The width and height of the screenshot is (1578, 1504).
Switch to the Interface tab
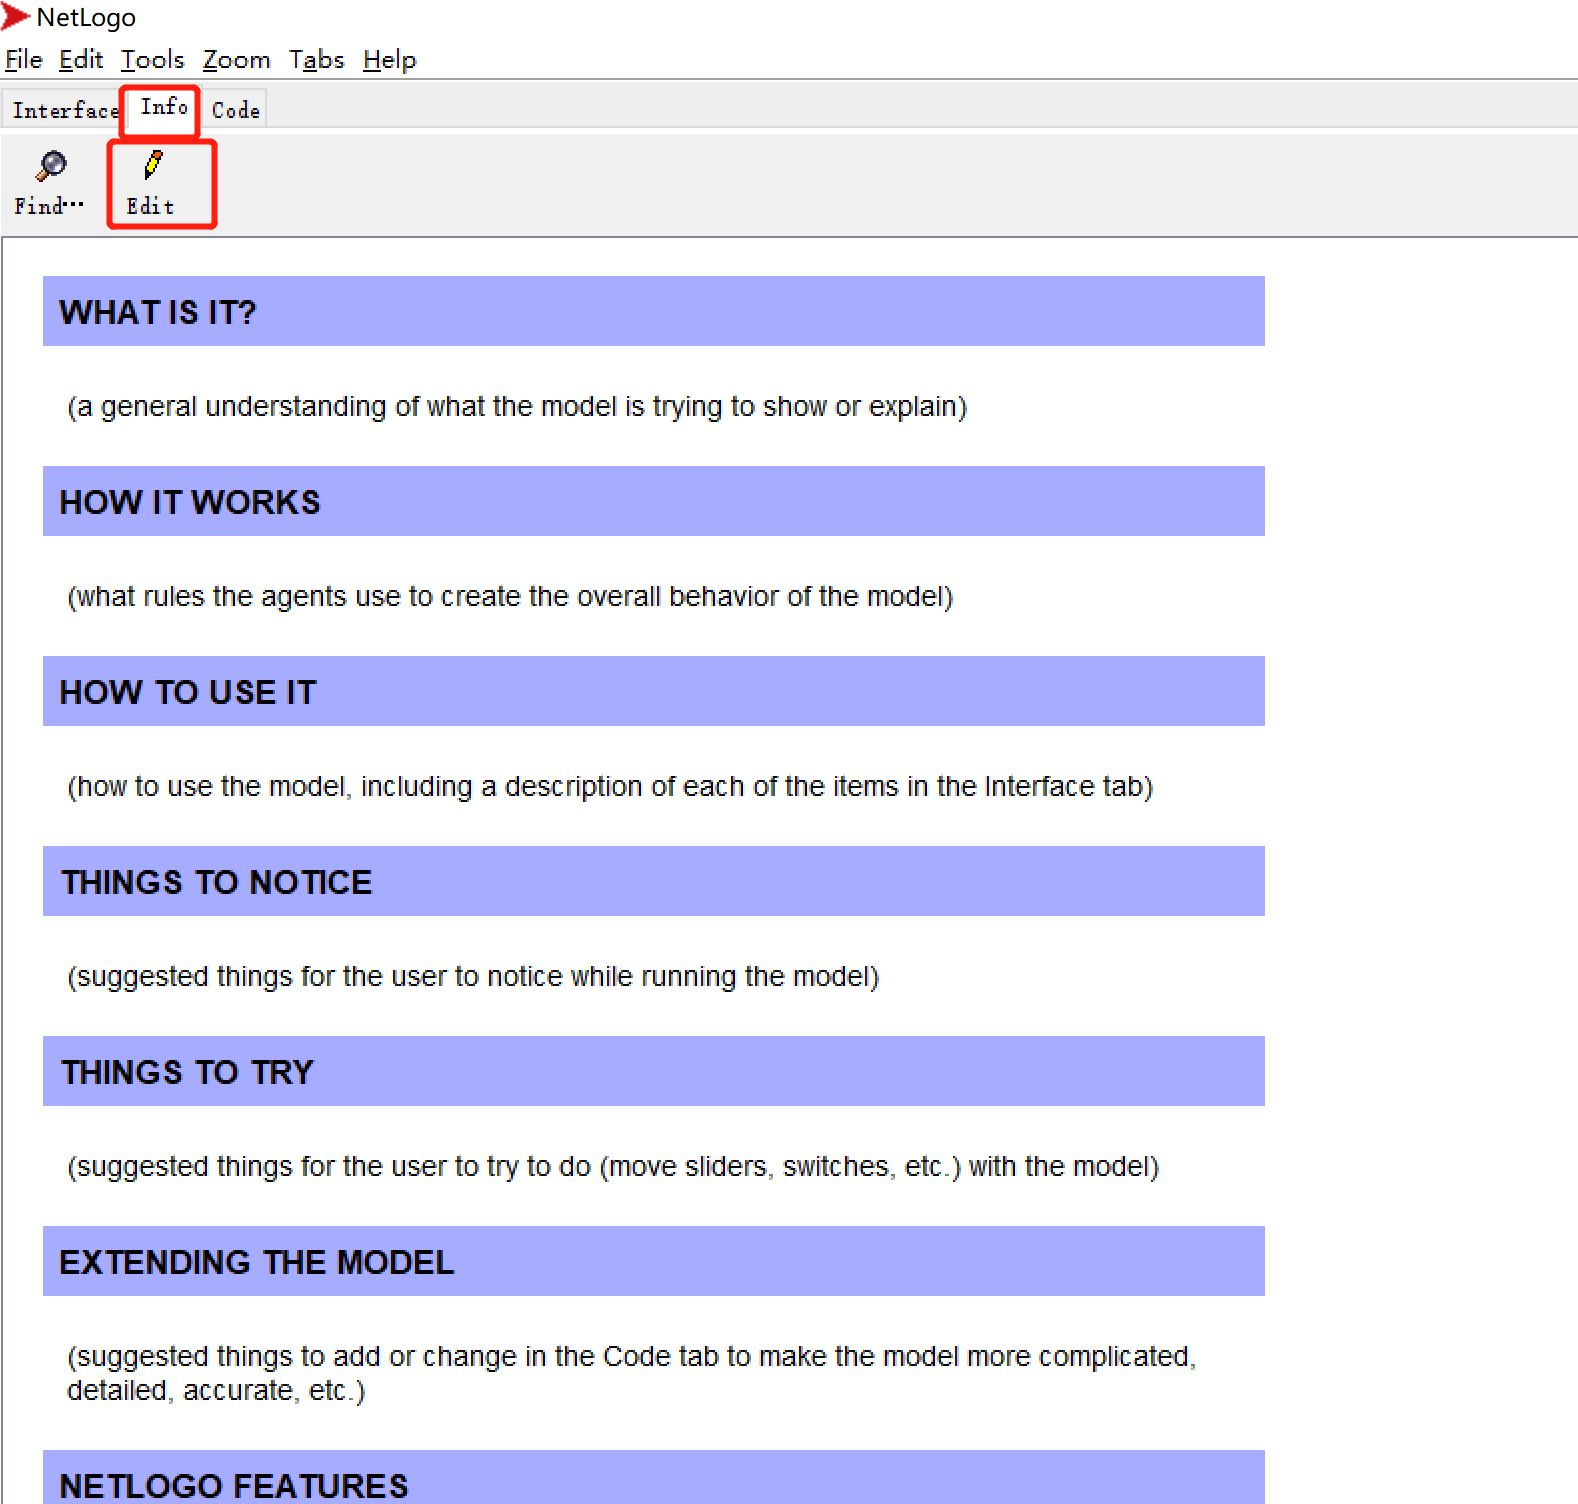(65, 110)
